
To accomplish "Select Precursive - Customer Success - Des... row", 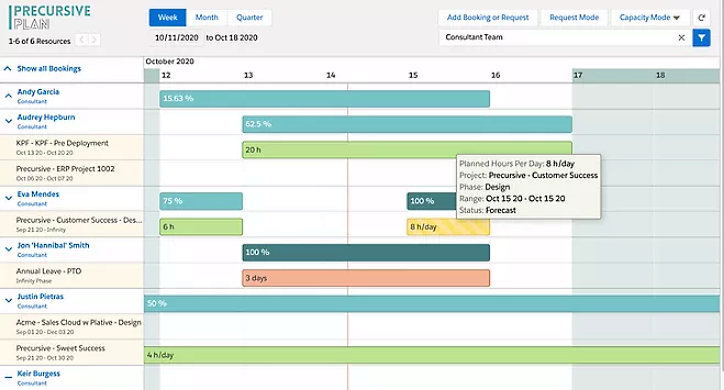I will [x=72, y=224].
